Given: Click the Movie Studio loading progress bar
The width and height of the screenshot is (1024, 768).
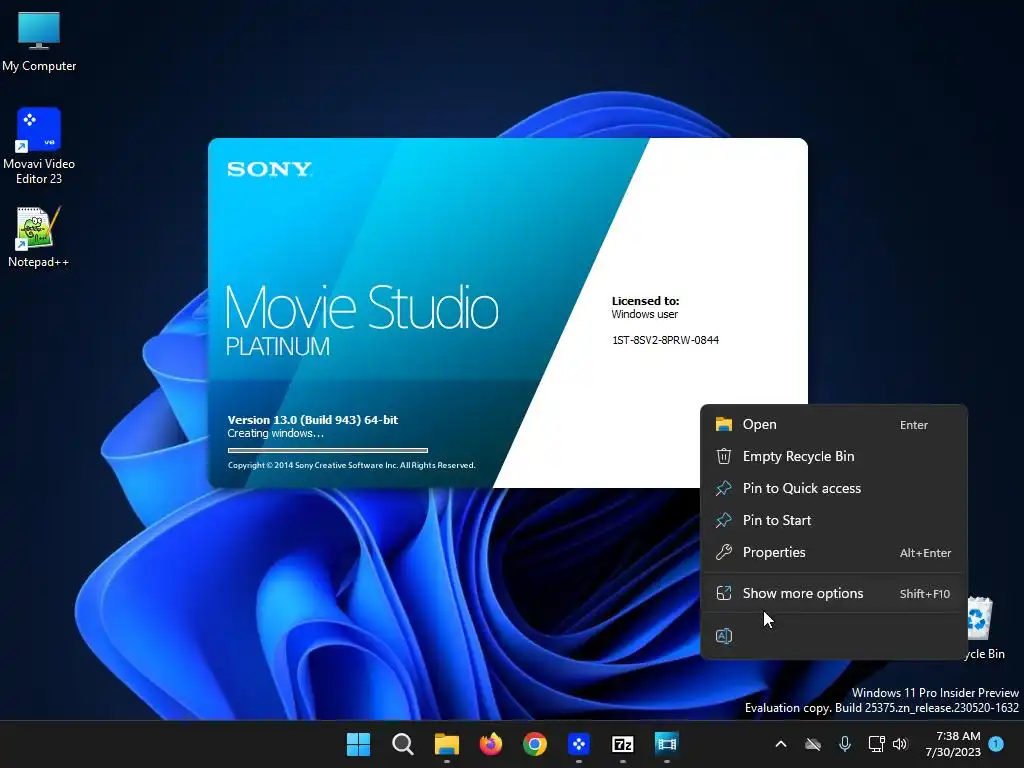Looking at the screenshot, I should click(x=328, y=450).
